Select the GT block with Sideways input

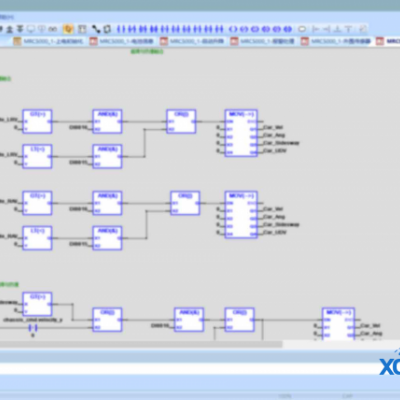point(37,304)
